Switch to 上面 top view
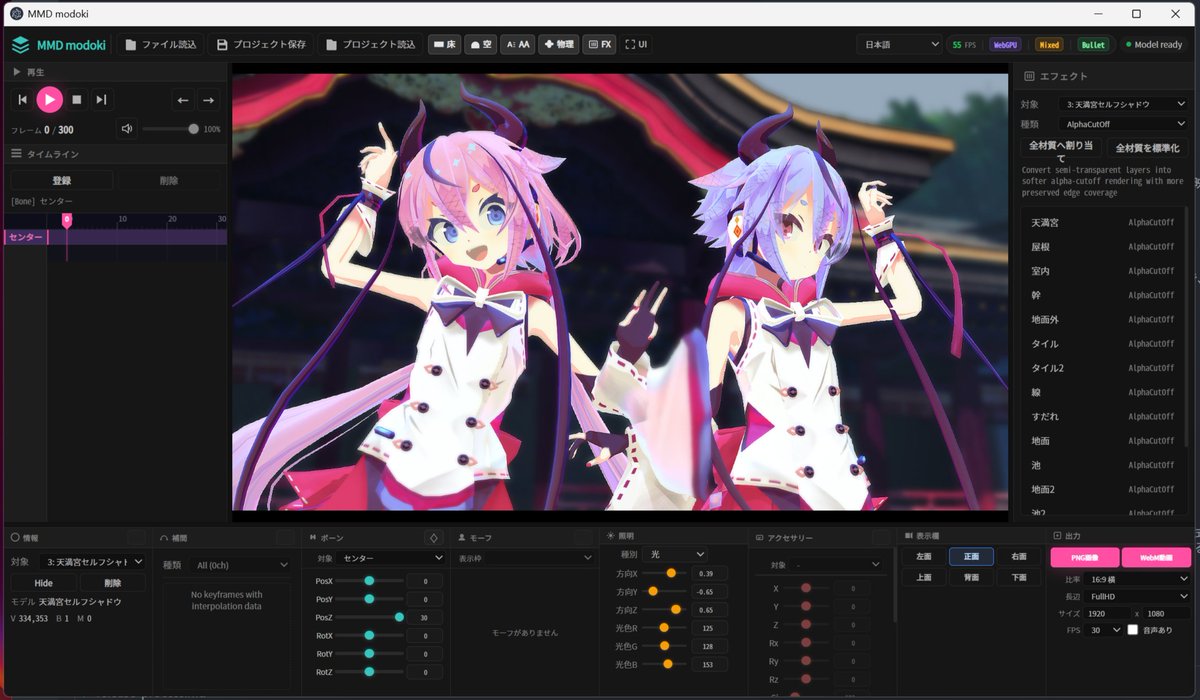Screen dimensions: 1200x700 point(923,577)
